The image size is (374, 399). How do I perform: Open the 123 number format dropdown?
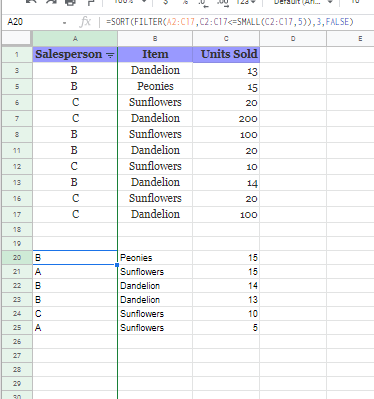246,2
